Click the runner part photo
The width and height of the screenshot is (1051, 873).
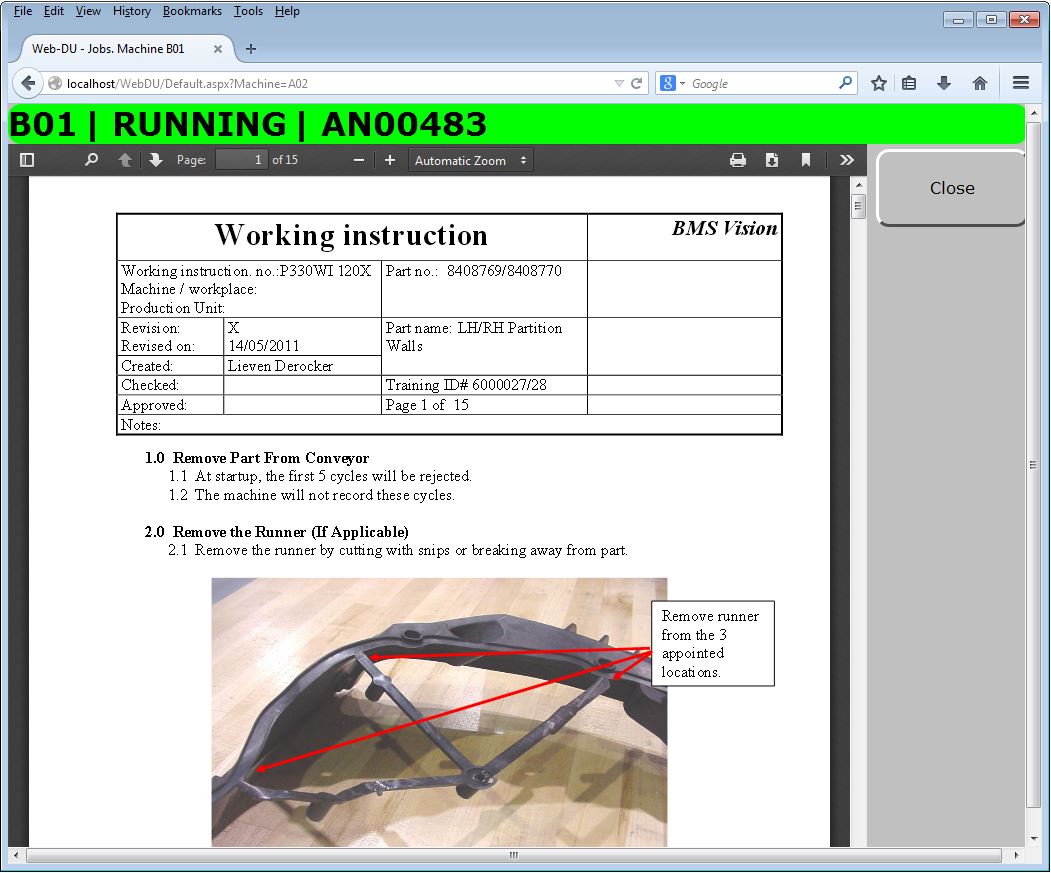439,712
